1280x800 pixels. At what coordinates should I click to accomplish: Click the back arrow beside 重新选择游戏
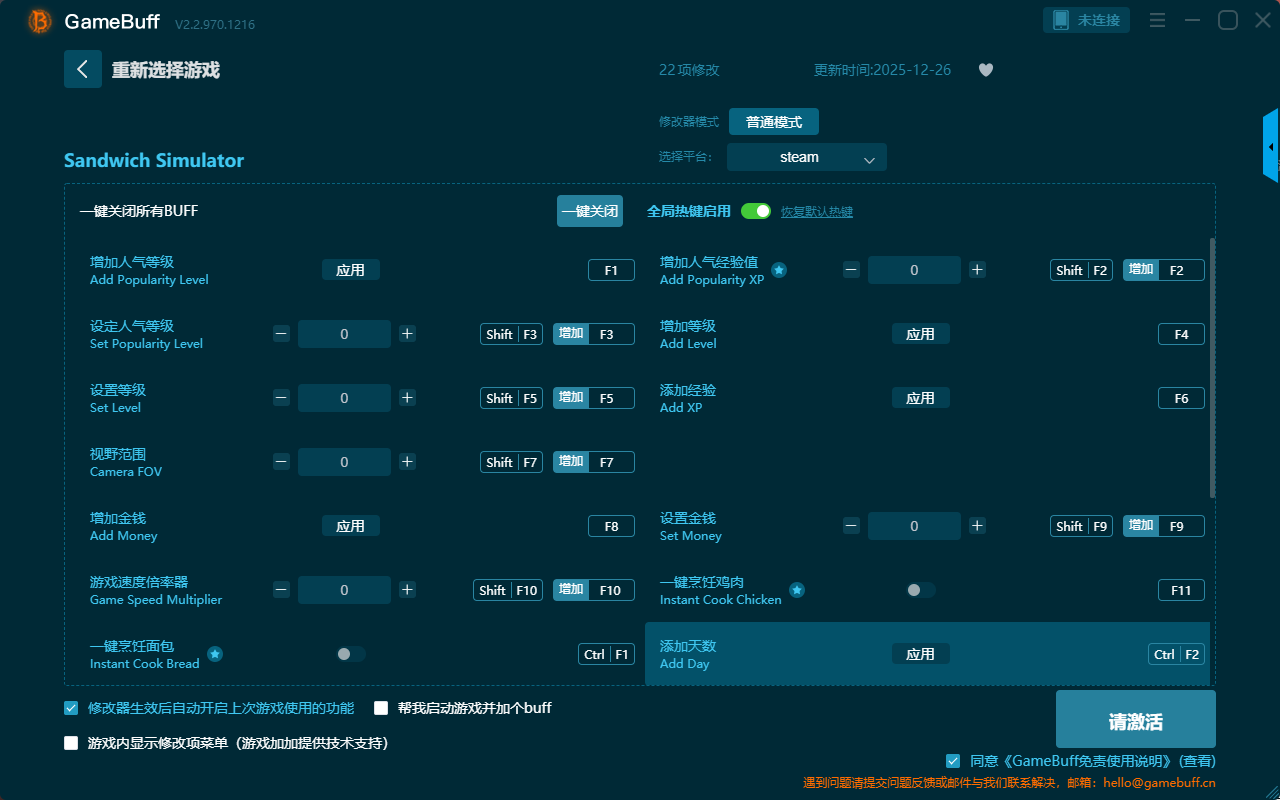83,69
